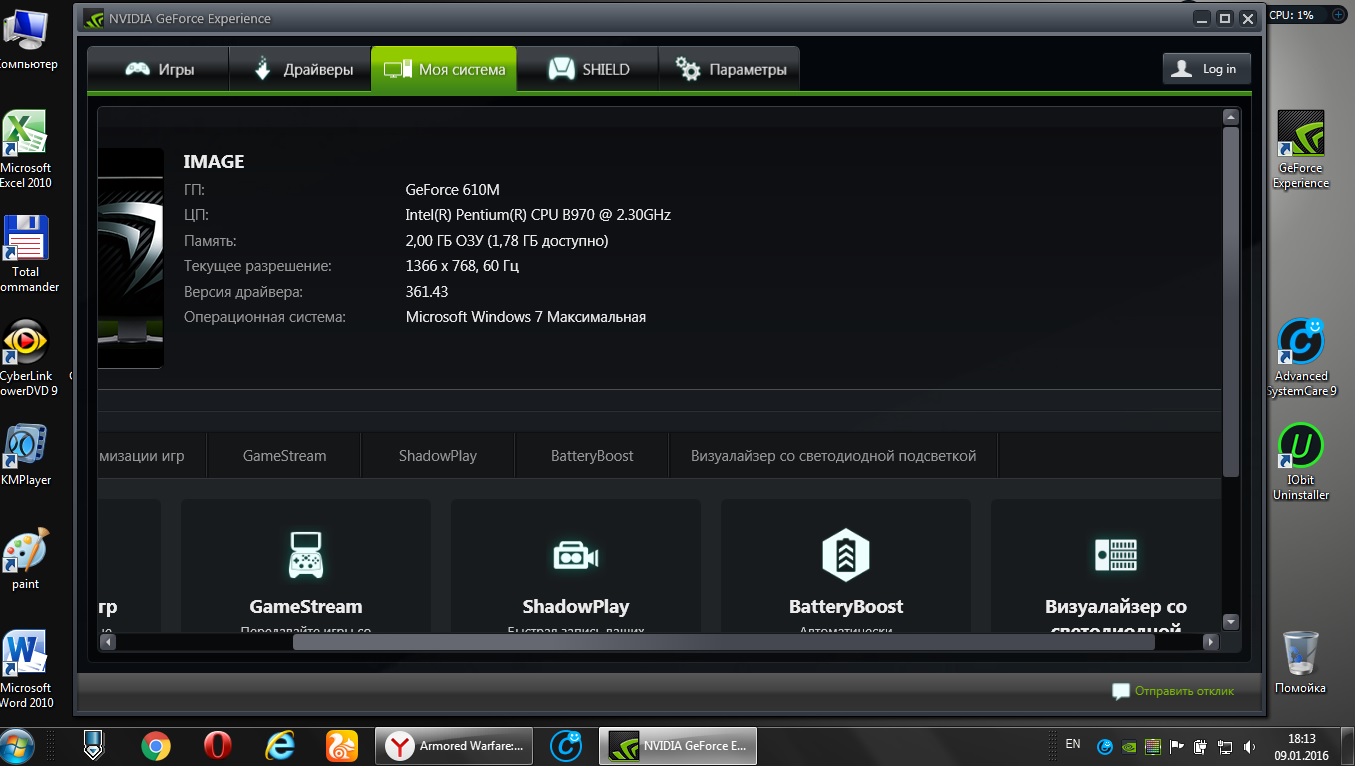Click the horizontal scrollbar thumb

tap(722, 642)
